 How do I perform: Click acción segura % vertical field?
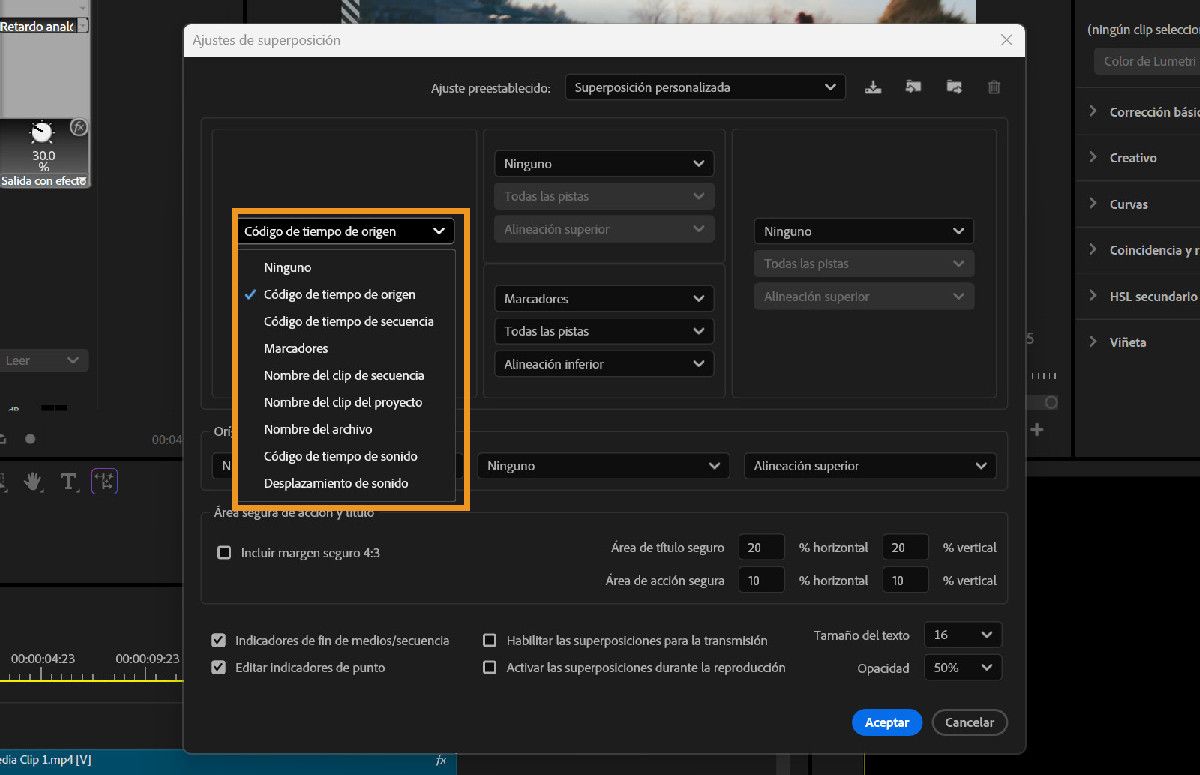(905, 580)
